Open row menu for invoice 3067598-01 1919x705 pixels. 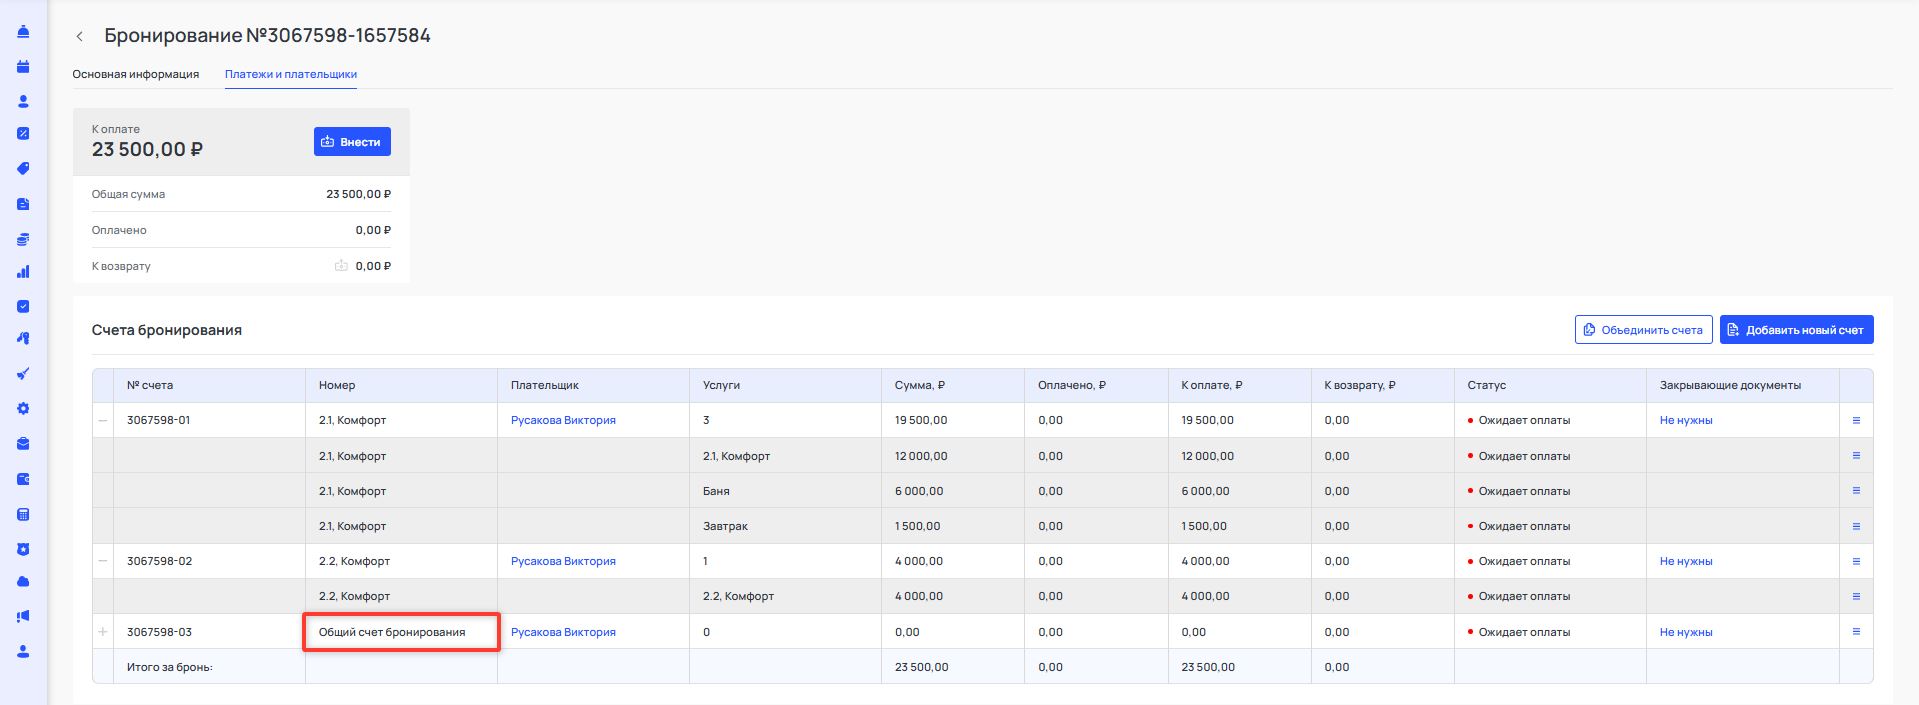[x=1856, y=421]
